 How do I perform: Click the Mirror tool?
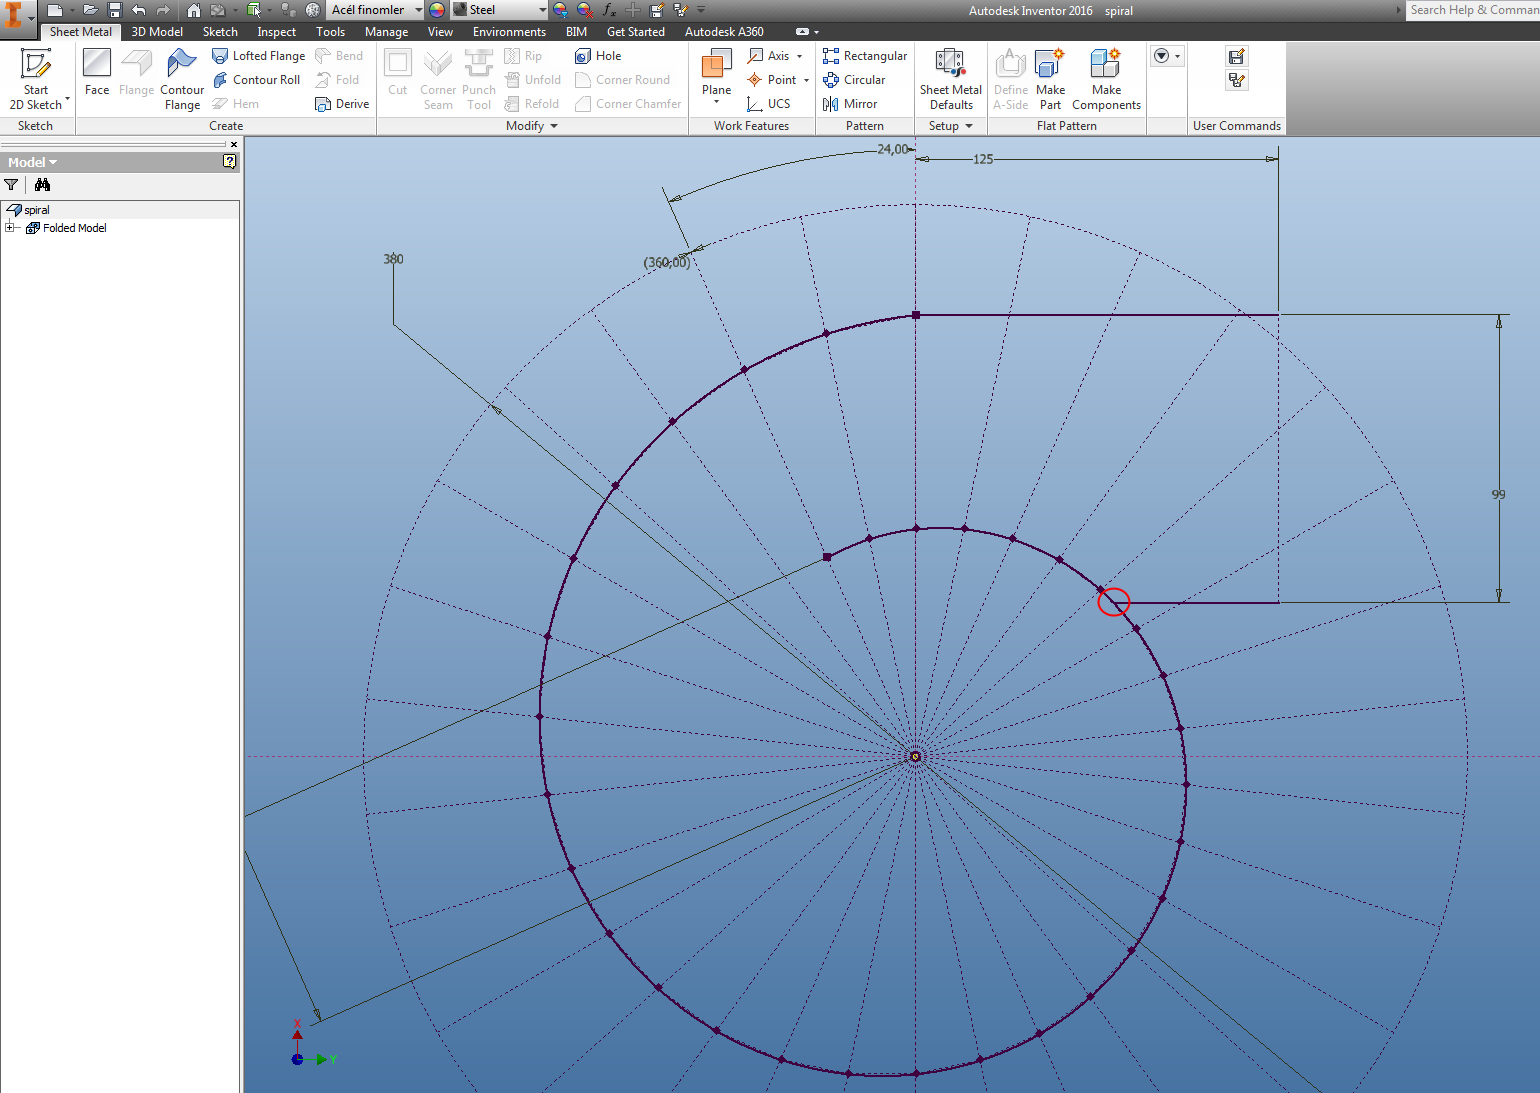[x=850, y=104]
